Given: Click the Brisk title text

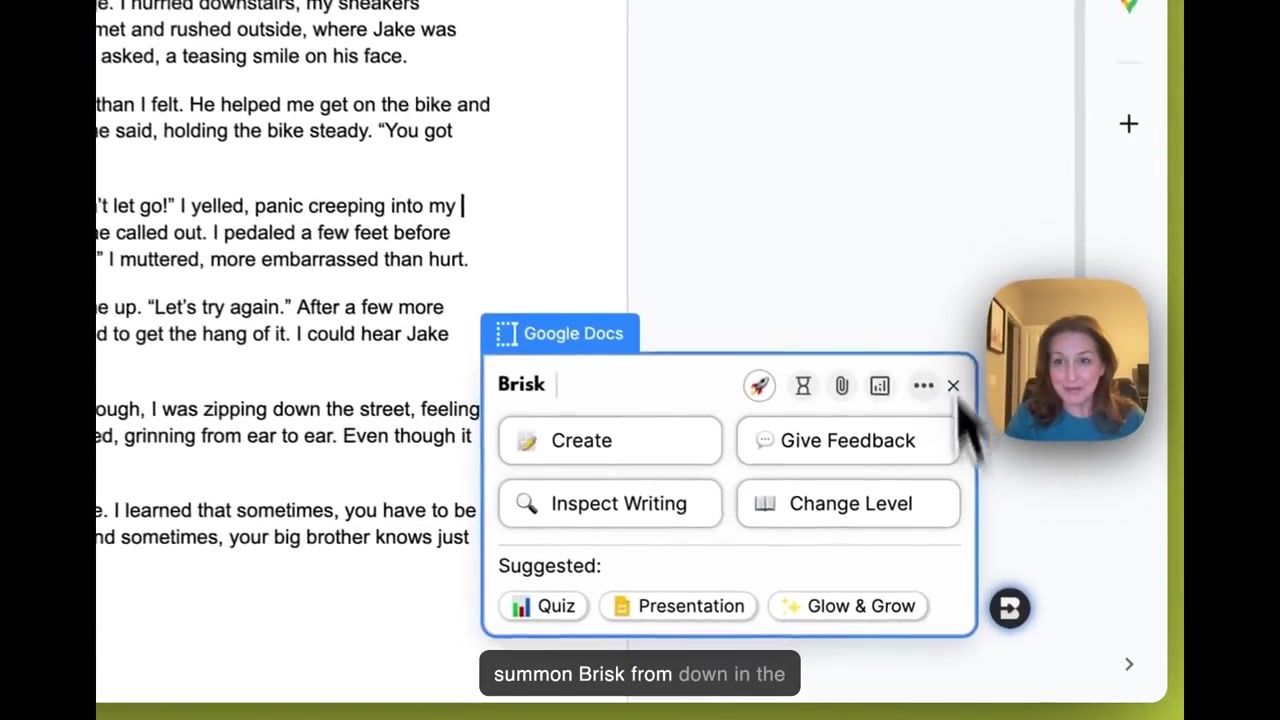Looking at the screenshot, I should coord(521,385).
